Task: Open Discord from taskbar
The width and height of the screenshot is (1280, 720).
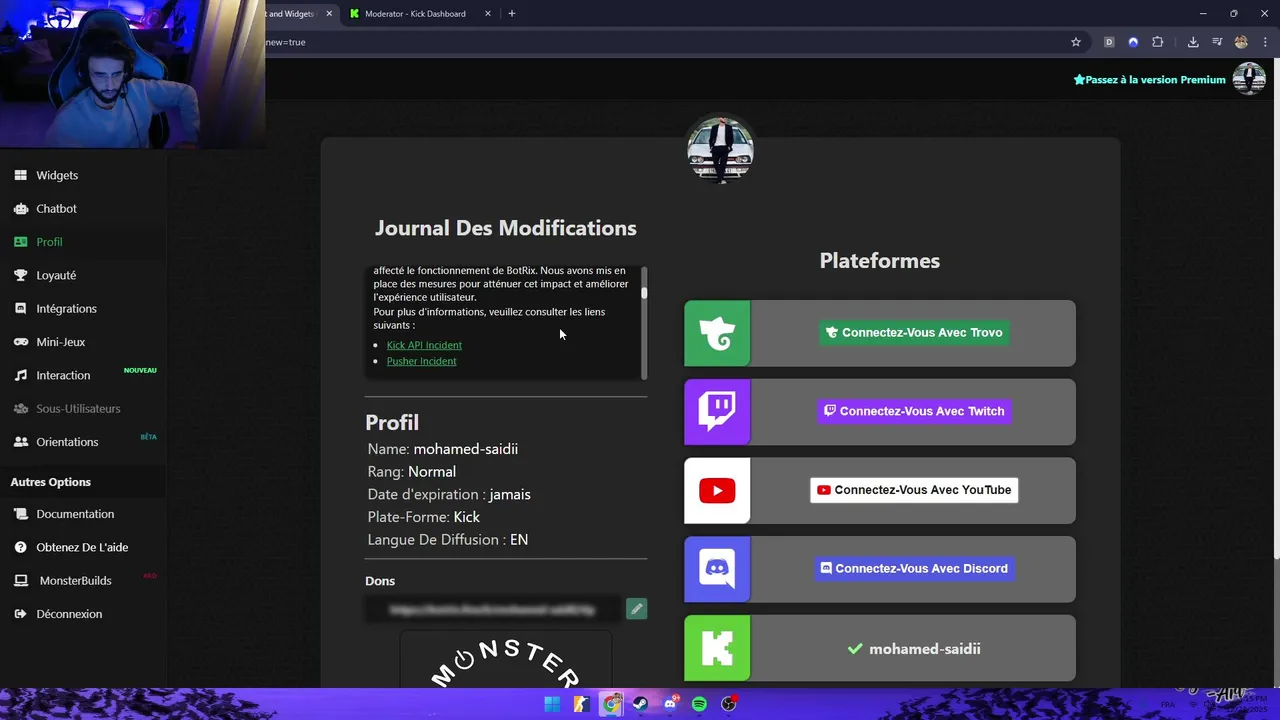Action: click(670, 704)
